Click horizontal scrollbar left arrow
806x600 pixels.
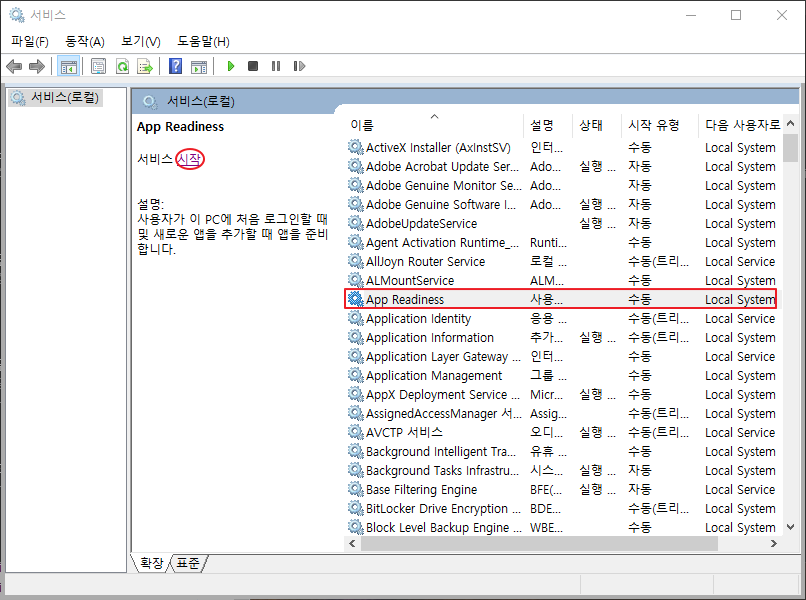pyautogui.click(x=352, y=543)
